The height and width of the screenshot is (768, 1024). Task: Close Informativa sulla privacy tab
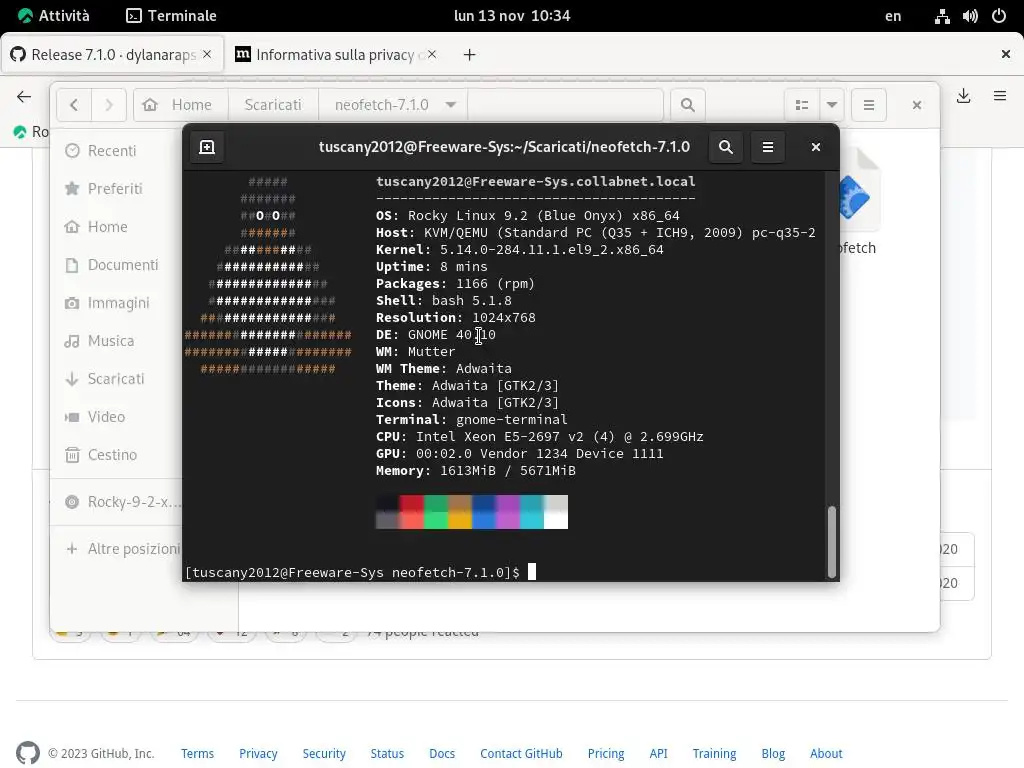tap(432, 54)
